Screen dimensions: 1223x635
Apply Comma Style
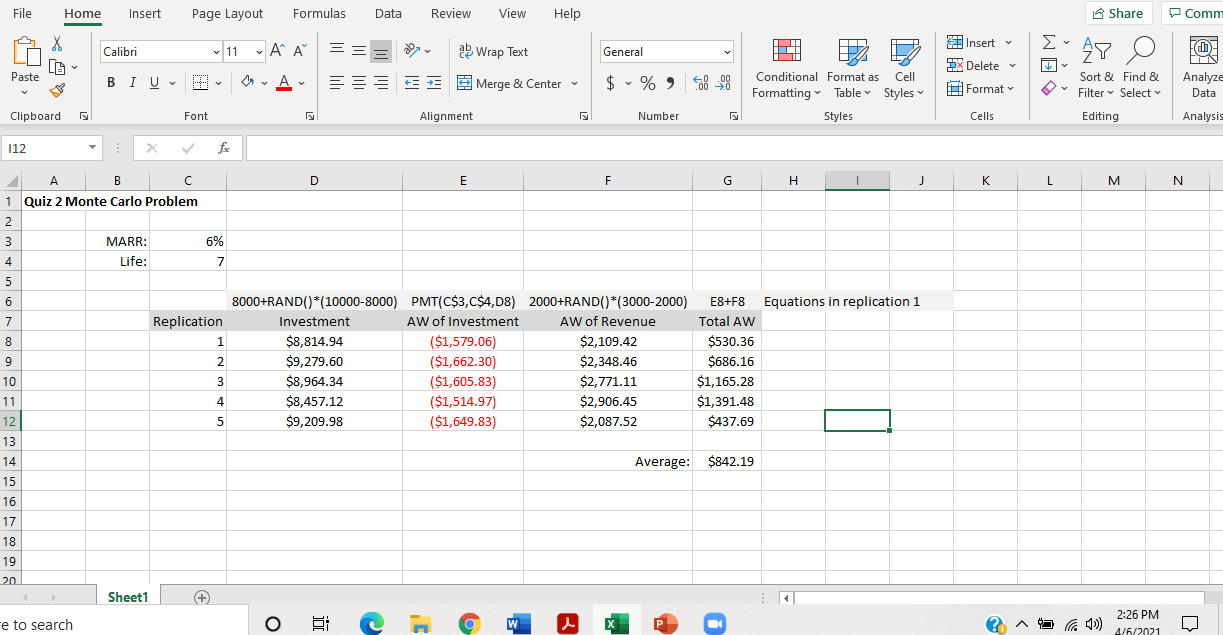click(670, 84)
